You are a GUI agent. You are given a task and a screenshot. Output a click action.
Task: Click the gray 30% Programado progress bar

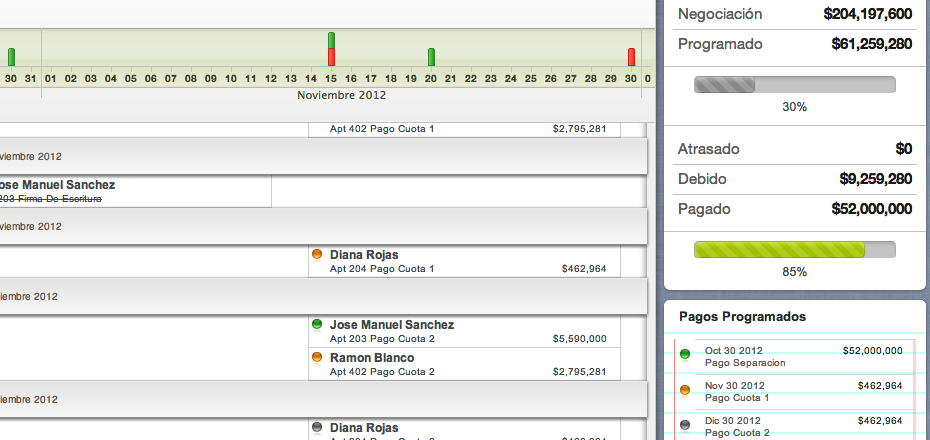[x=794, y=85]
